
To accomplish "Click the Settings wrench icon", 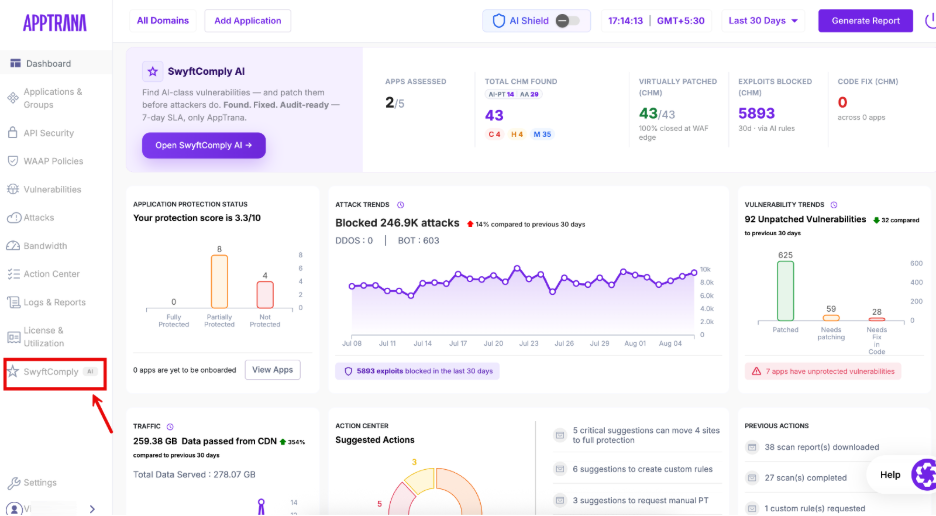I will (x=14, y=483).
